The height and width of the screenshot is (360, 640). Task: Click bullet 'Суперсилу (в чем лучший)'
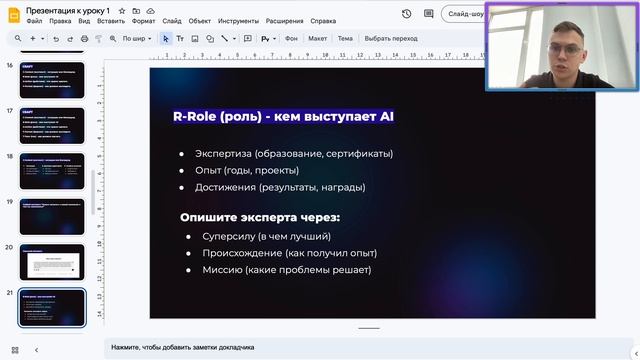click(267, 236)
